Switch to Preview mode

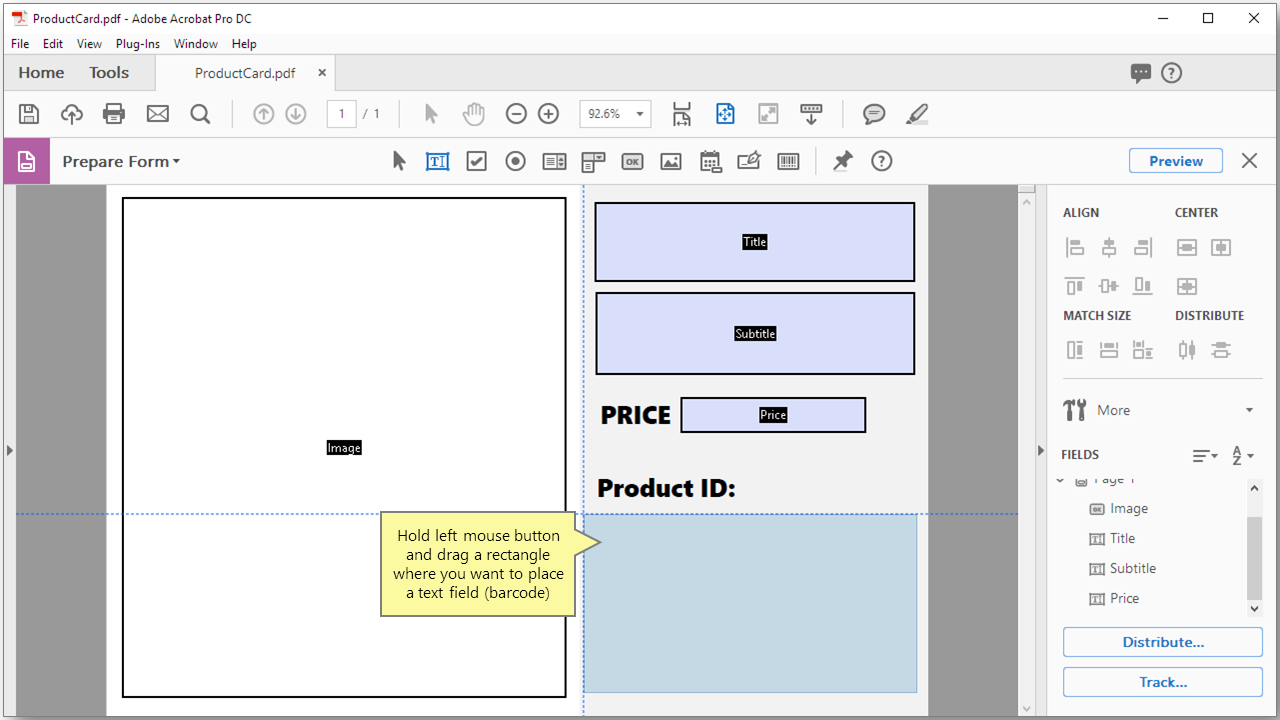pyautogui.click(x=1175, y=160)
